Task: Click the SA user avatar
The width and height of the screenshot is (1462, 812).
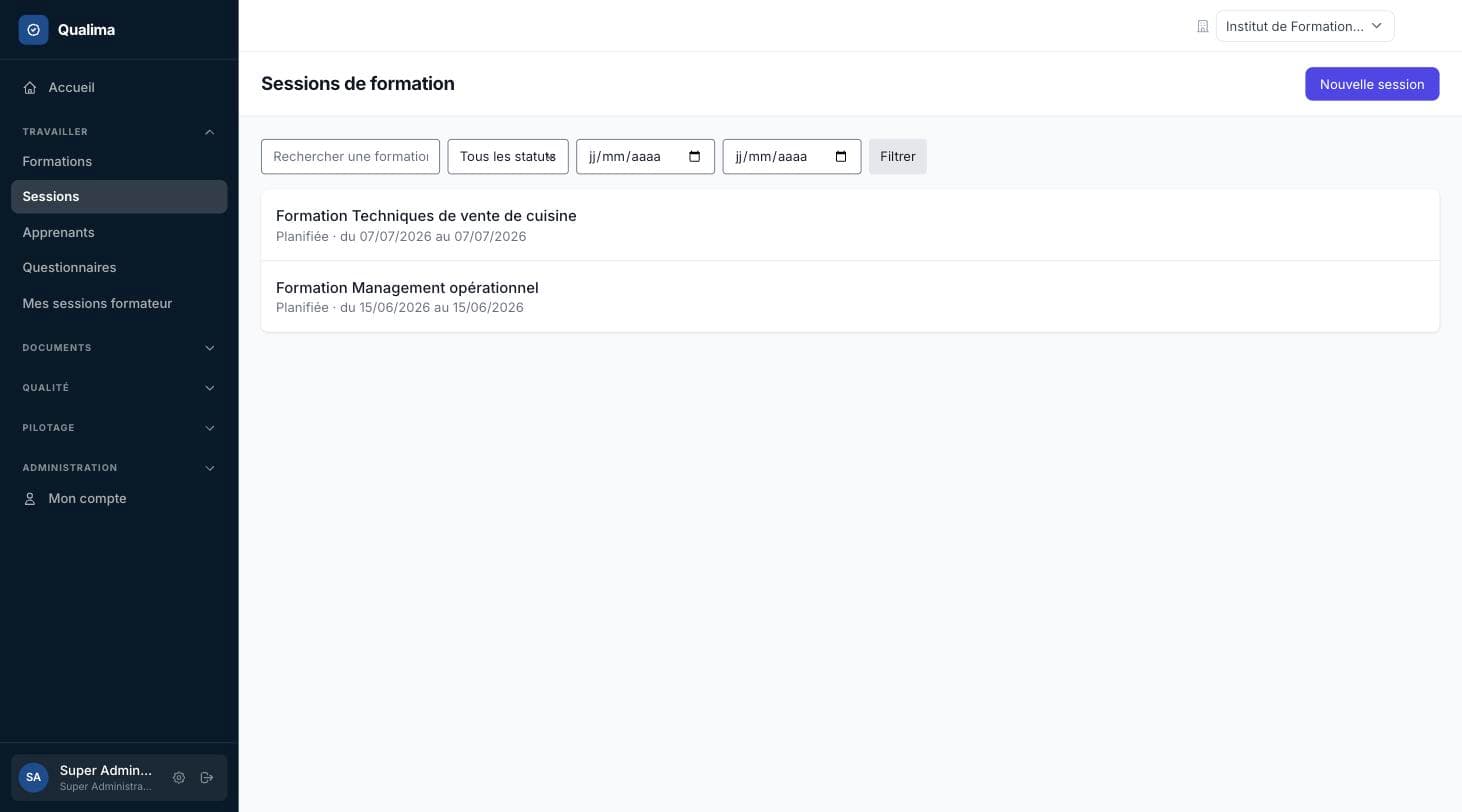Action: pos(34,778)
